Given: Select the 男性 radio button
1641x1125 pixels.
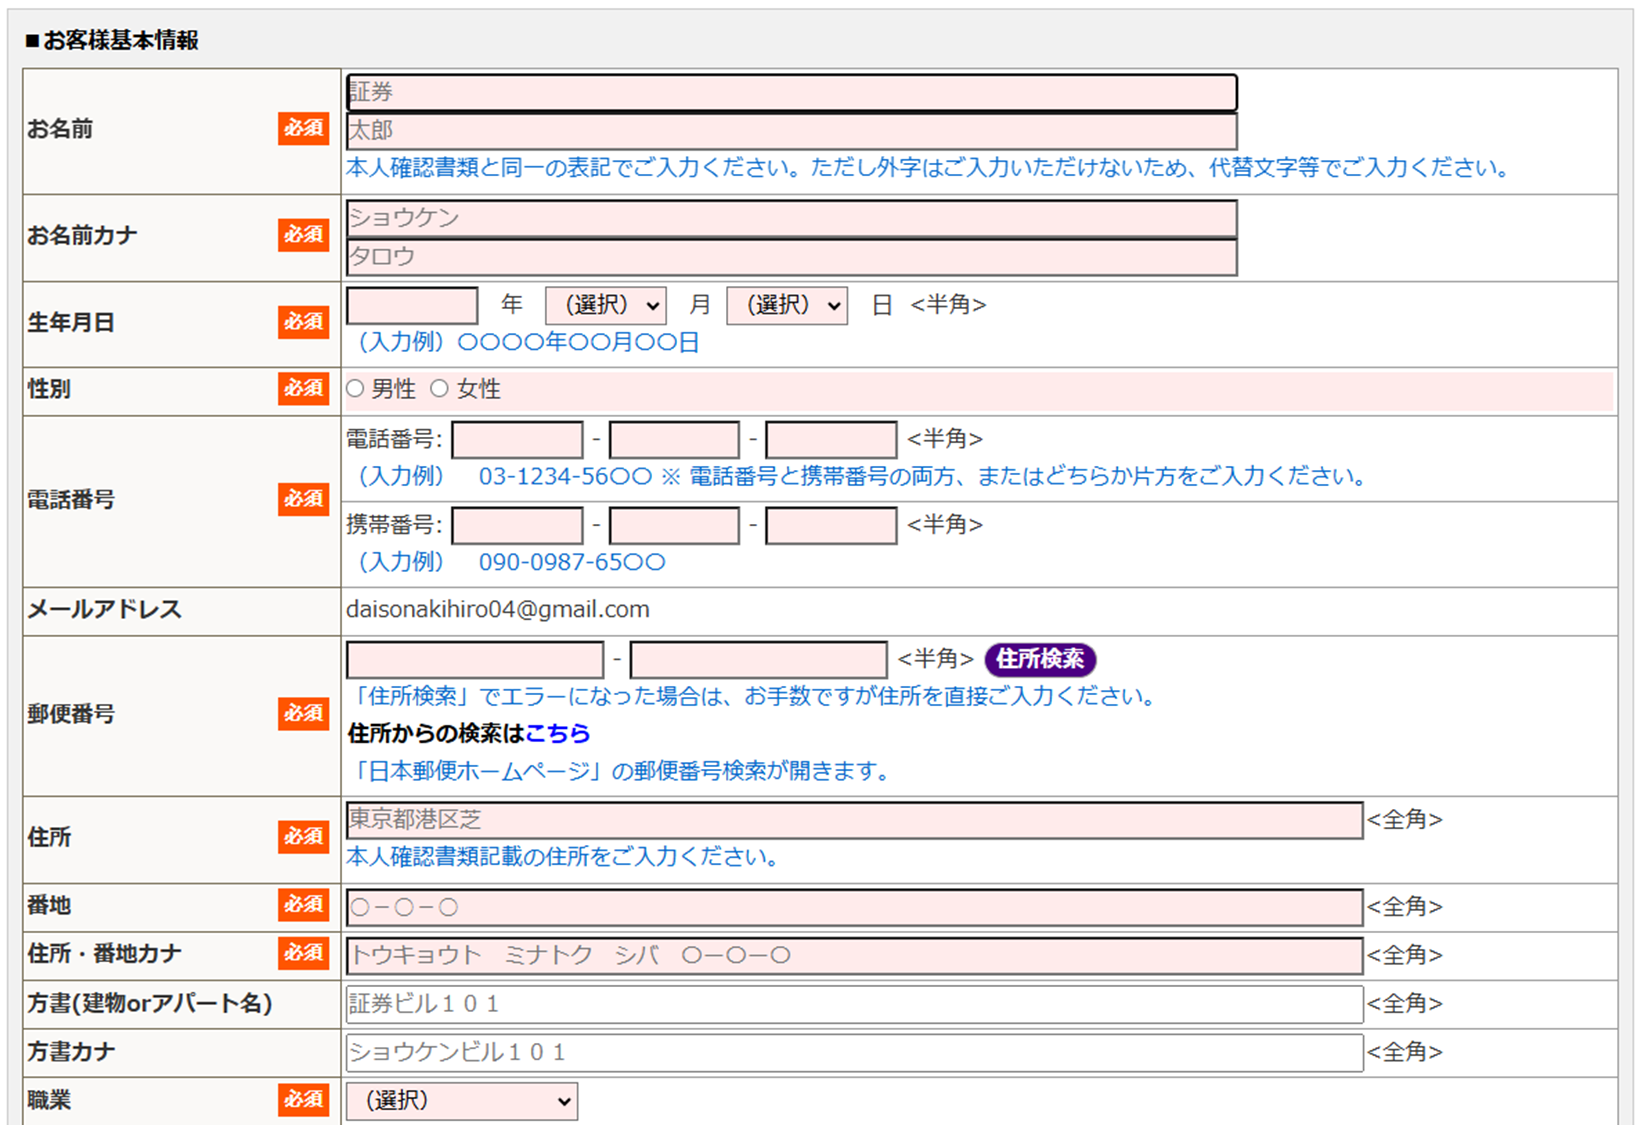Looking at the screenshot, I should (x=355, y=389).
